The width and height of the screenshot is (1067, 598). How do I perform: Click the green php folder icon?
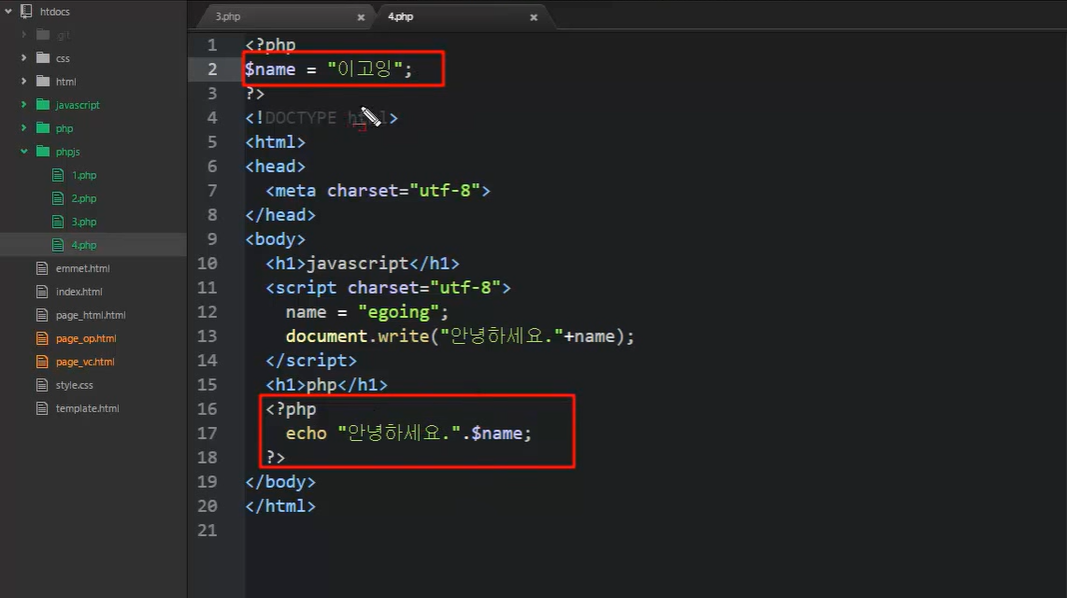(43, 128)
